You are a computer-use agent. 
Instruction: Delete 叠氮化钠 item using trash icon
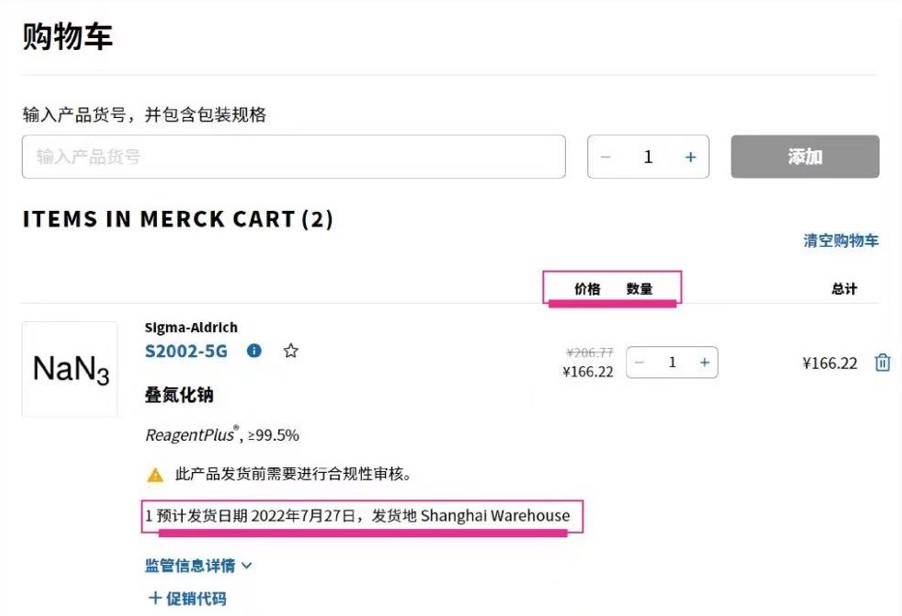click(881, 363)
